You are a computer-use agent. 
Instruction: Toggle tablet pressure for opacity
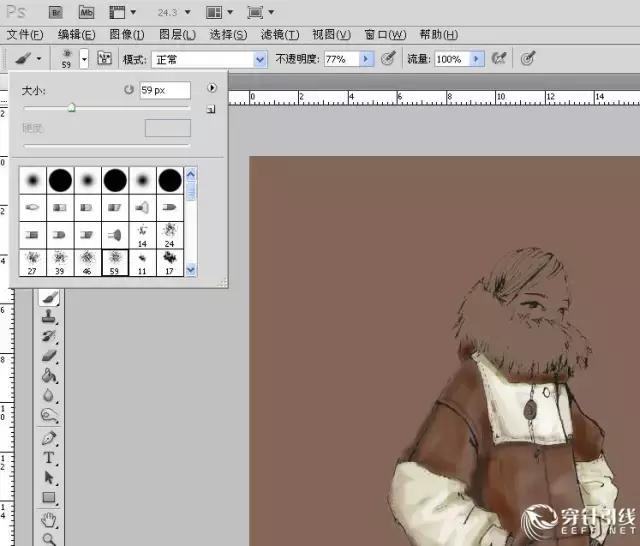pyautogui.click(x=388, y=58)
